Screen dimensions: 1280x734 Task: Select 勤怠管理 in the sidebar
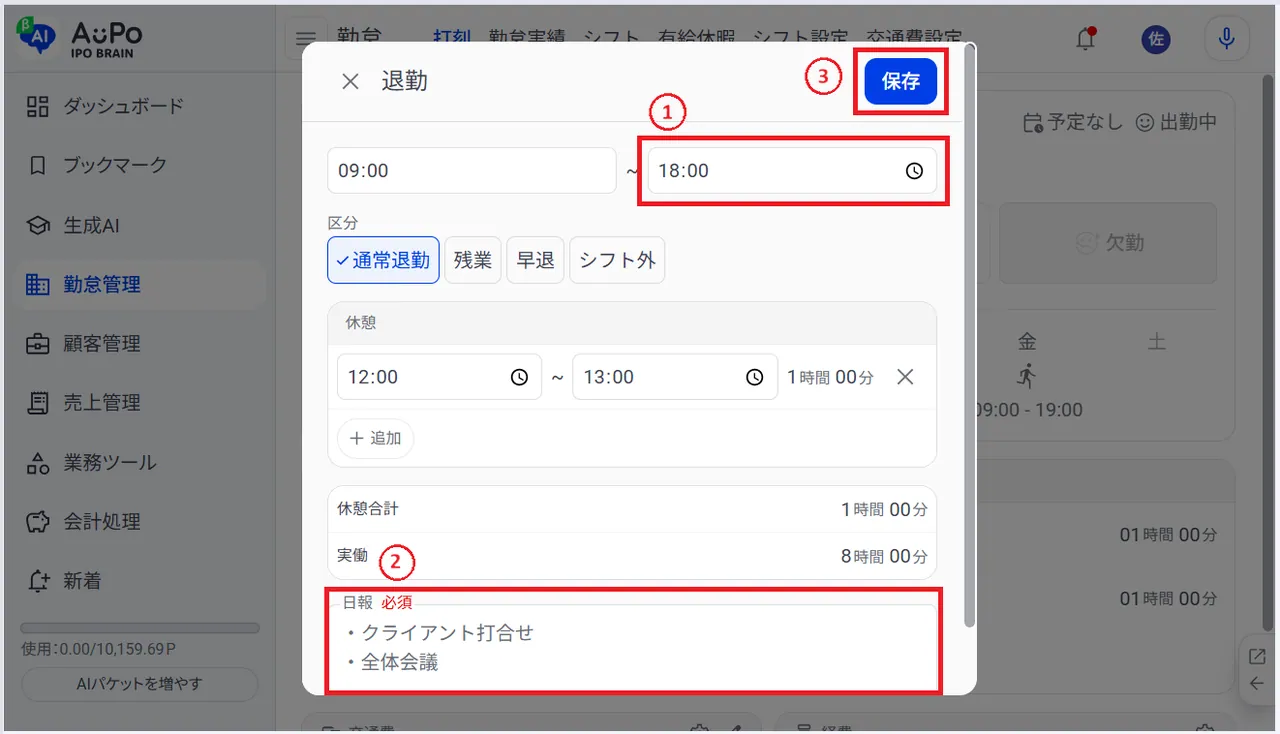tap(138, 284)
